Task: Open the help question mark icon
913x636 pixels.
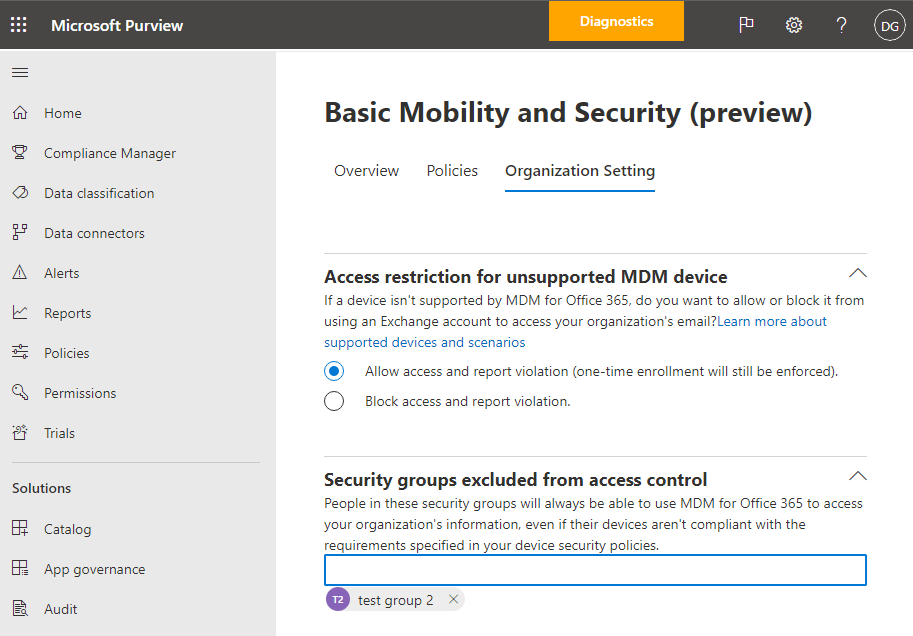Action: [x=841, y=25]
